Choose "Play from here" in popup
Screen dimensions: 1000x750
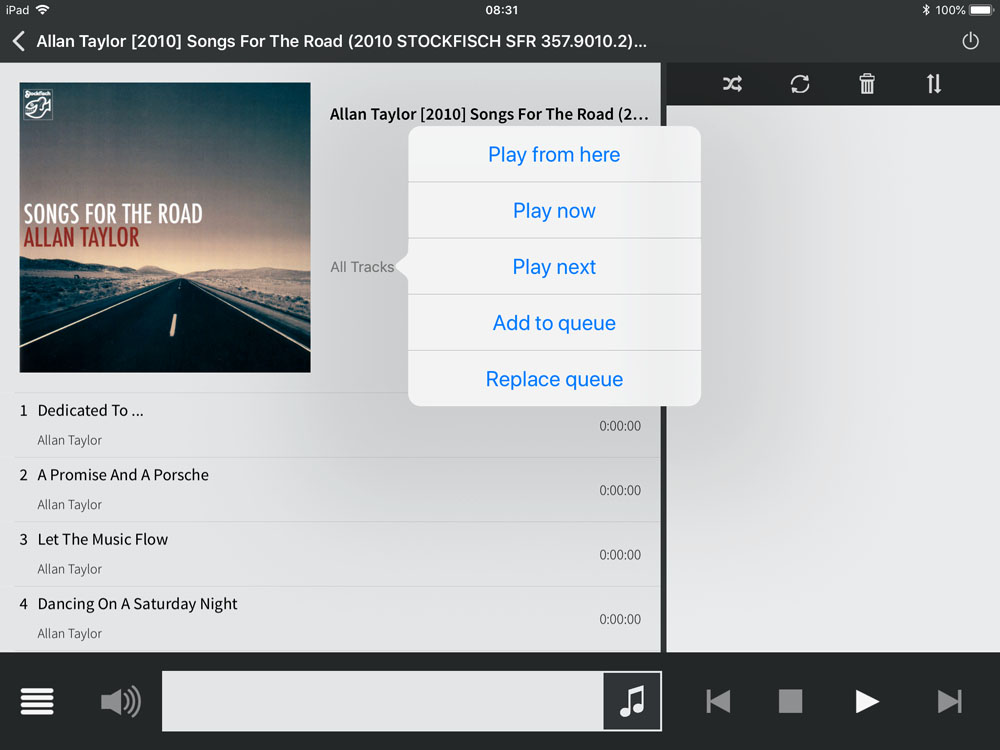554,155
